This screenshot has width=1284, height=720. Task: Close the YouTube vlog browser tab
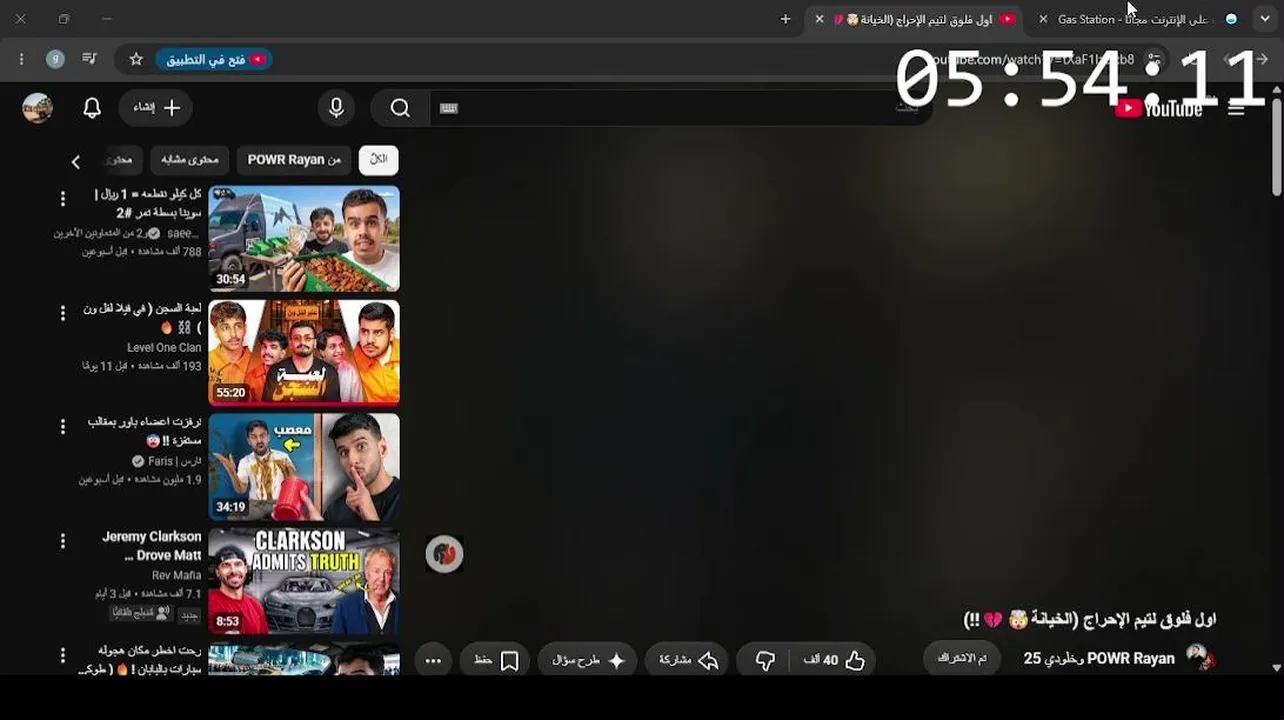click(820, 19)
